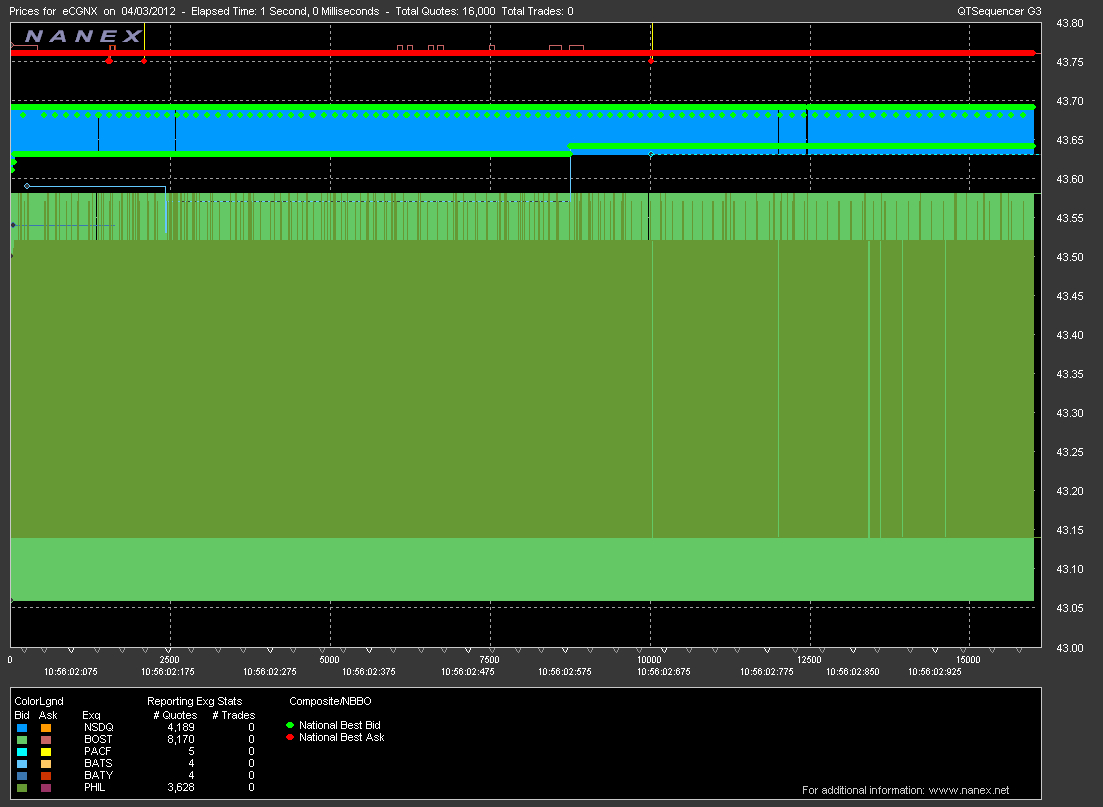Click the "43.60" price axis label
Viewport: 1103px width, 807px height.
[1070, 179]
